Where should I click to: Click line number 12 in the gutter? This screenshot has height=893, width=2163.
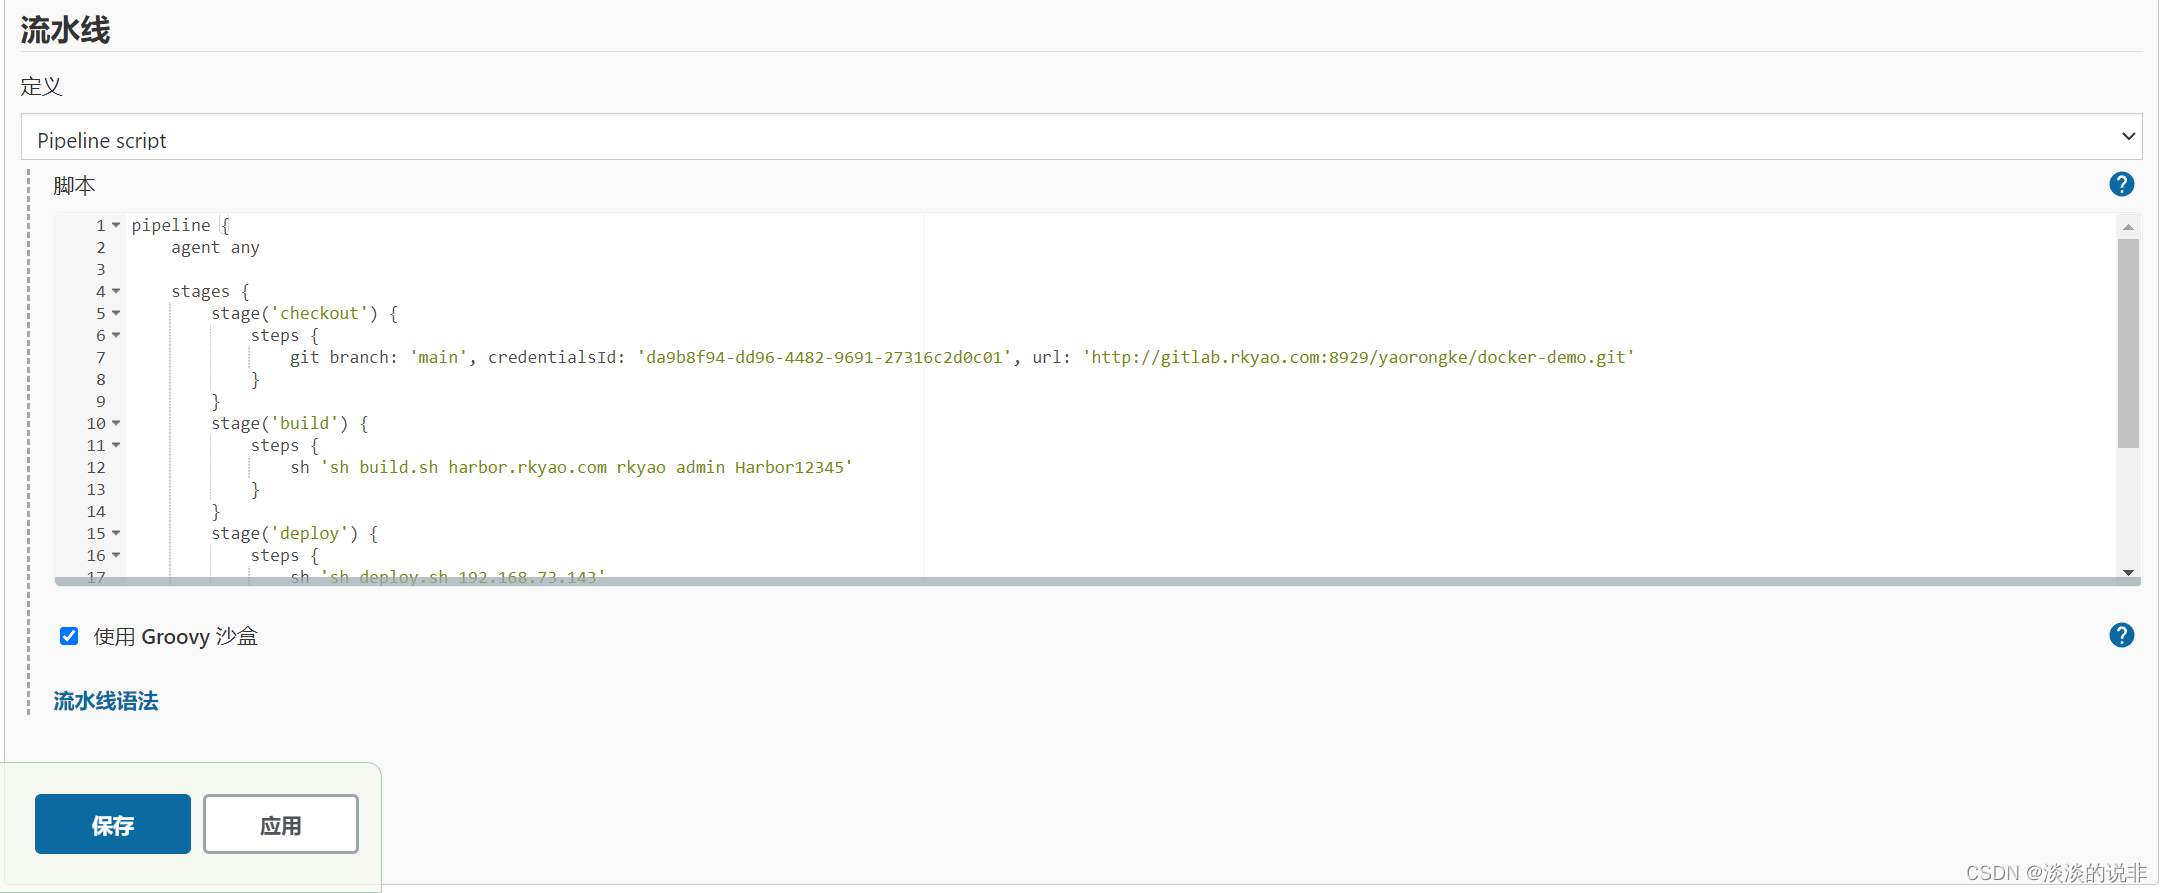(x=96, y=467)
